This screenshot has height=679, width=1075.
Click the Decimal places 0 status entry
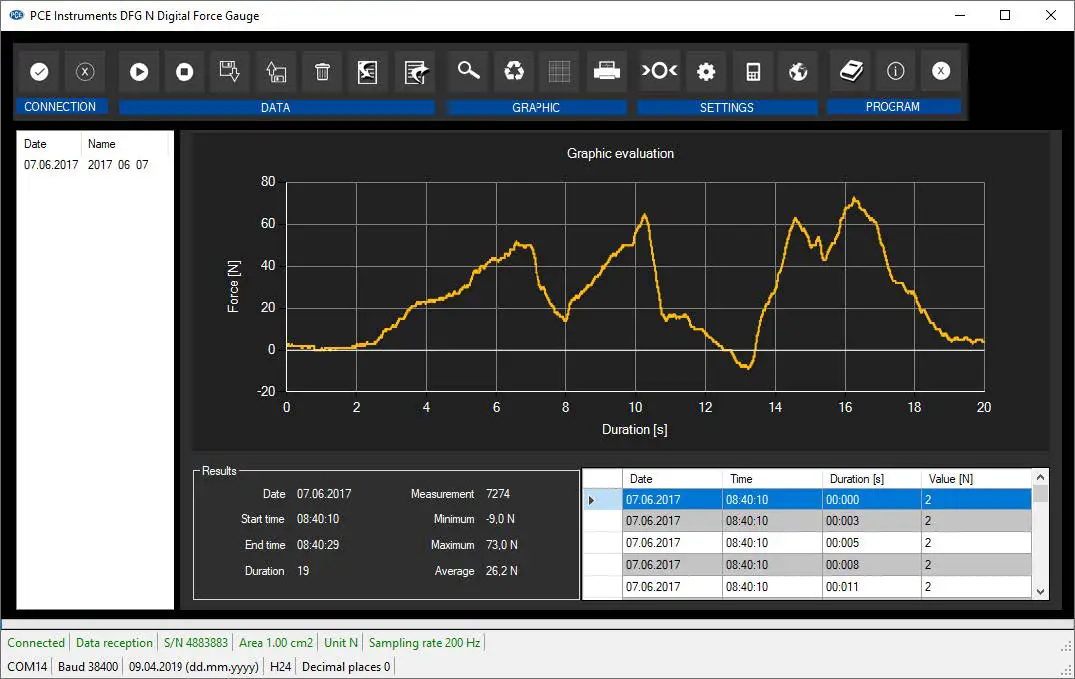tap(346, 667)
